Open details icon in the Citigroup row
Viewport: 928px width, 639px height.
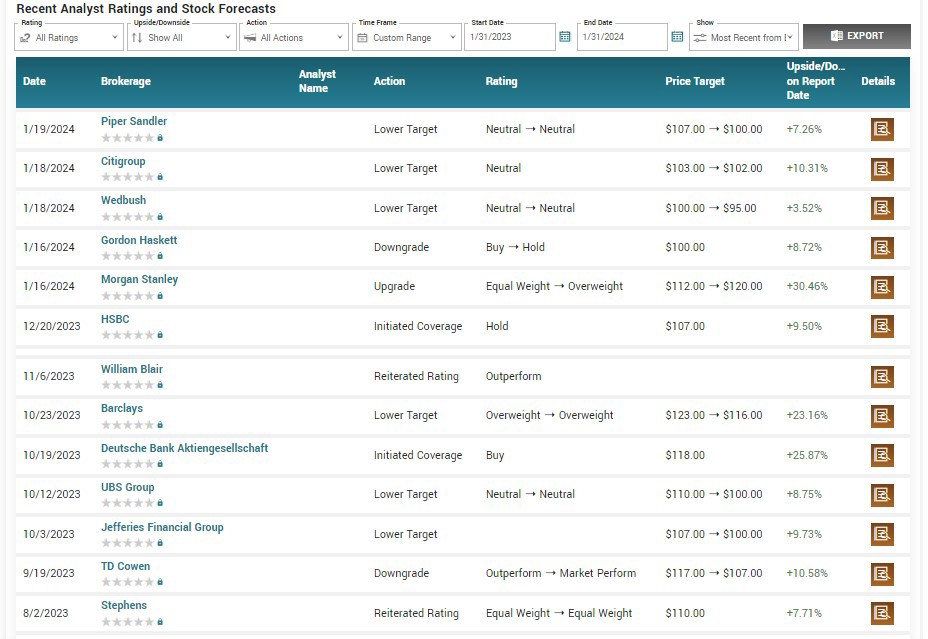coord(882,169)
